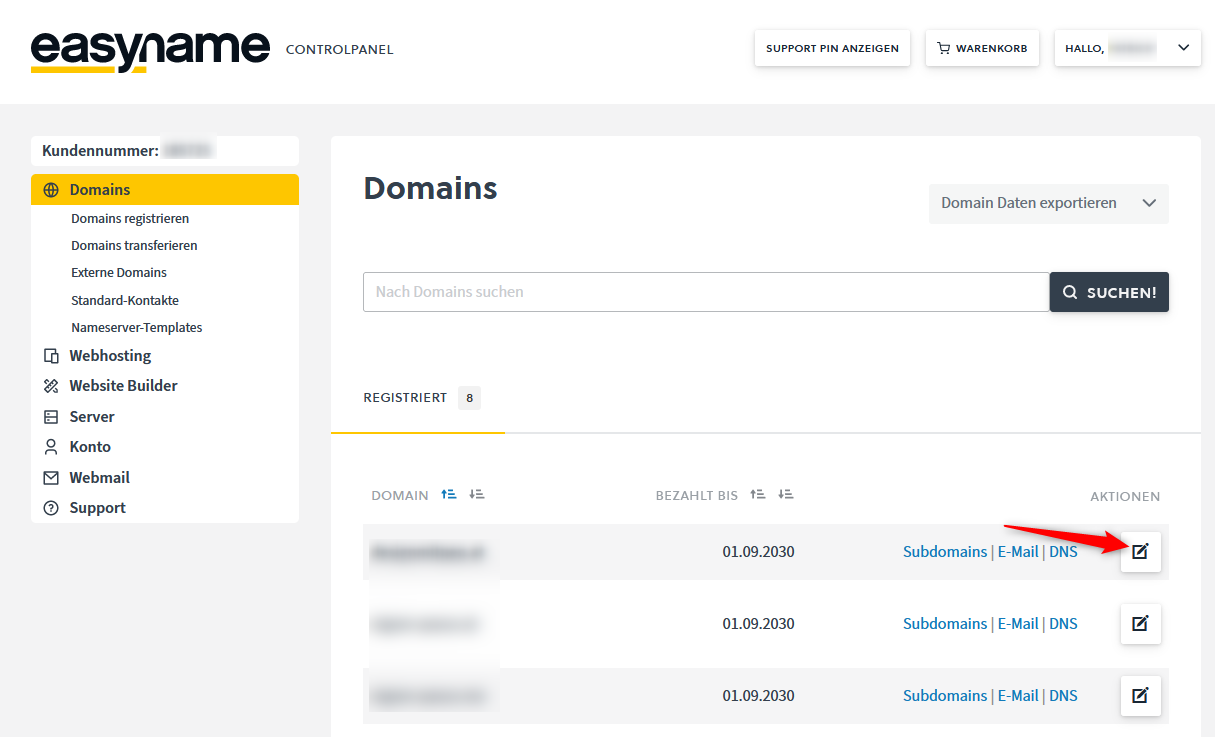This screenshot has width=1215, height=737.
Task: Open Webhosting via its sidebar icon
Action: 51,356
